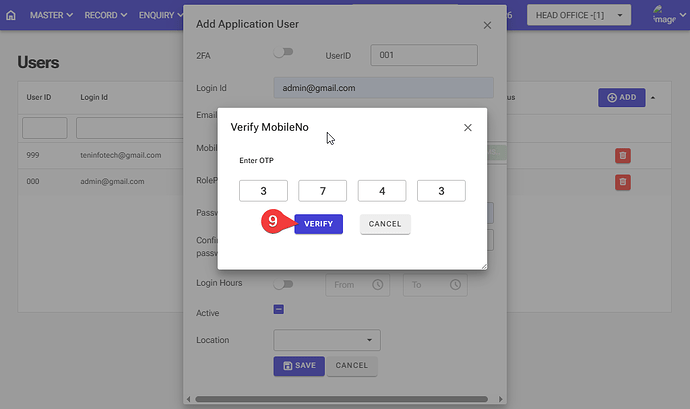This screenshot has height=409, width=690.
Task: Click the home icon in navbar
Action: [x=11, y=16]
